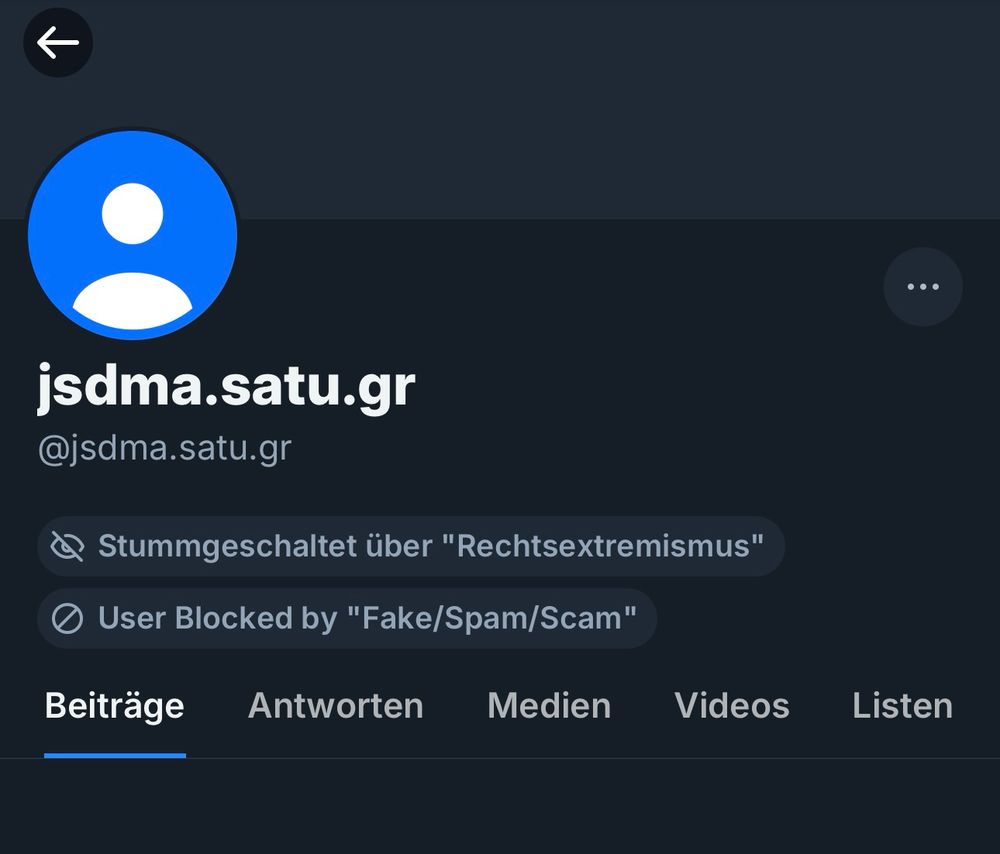Click the default profile avatar icon
The width and height of the screenshot is (1000, 854).
[135, 232]
